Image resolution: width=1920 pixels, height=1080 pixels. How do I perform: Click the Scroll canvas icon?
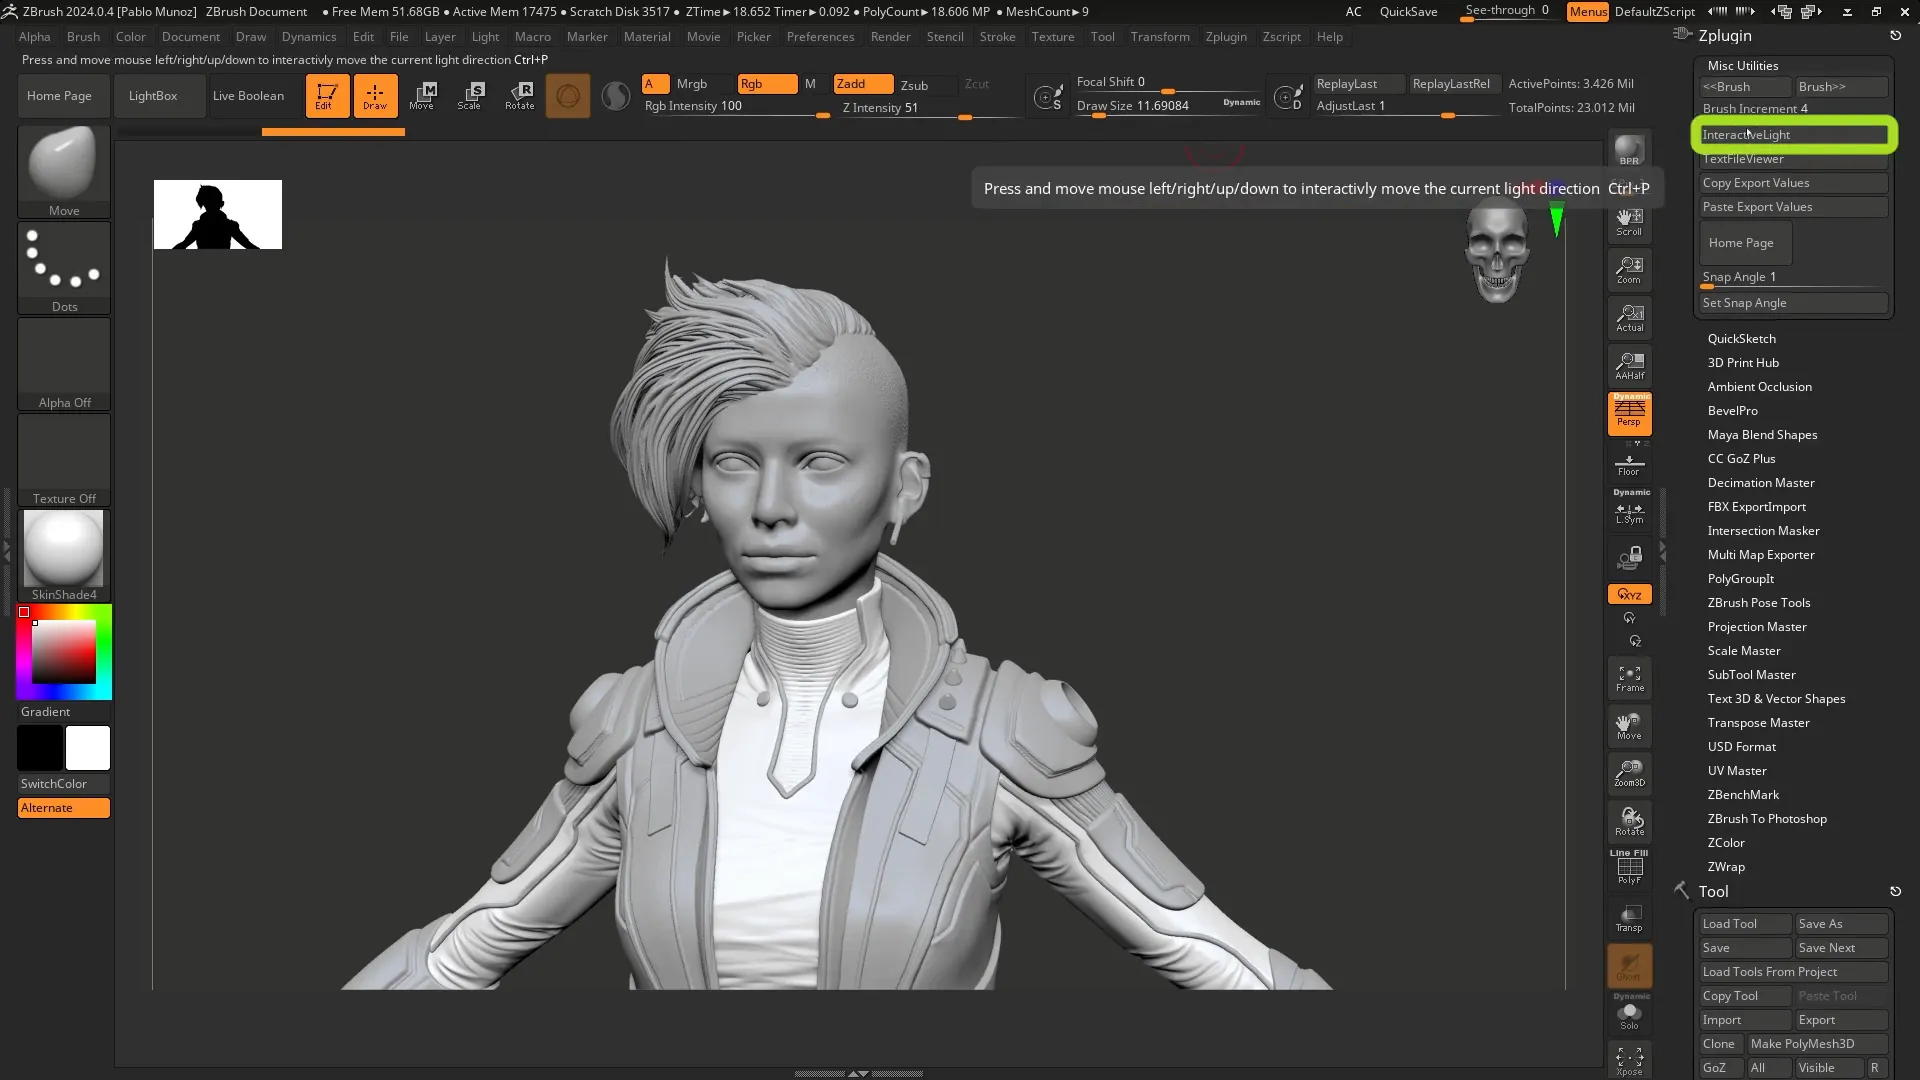pyautogui.click(x=1629, y=222)
